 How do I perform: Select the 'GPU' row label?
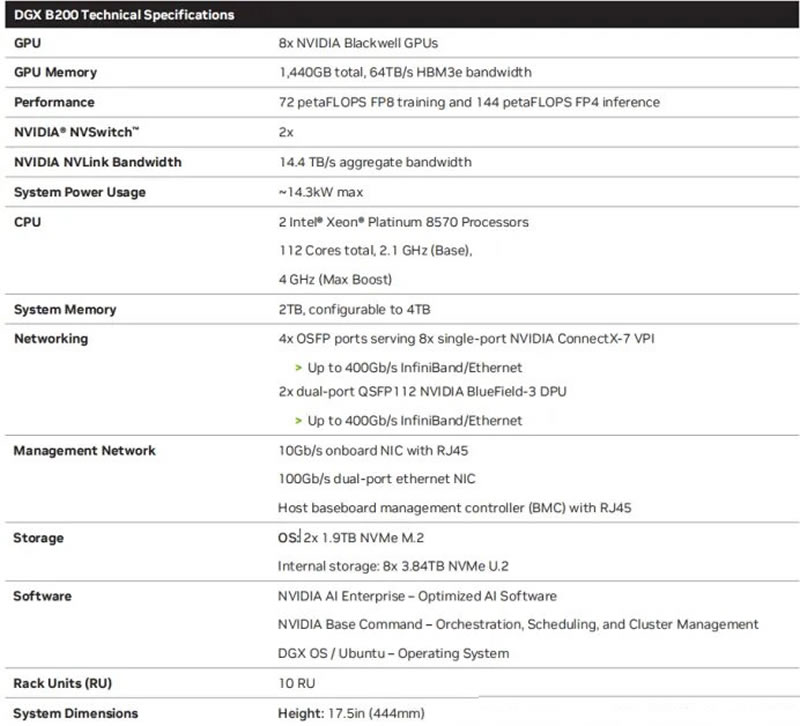coord(28,43)
